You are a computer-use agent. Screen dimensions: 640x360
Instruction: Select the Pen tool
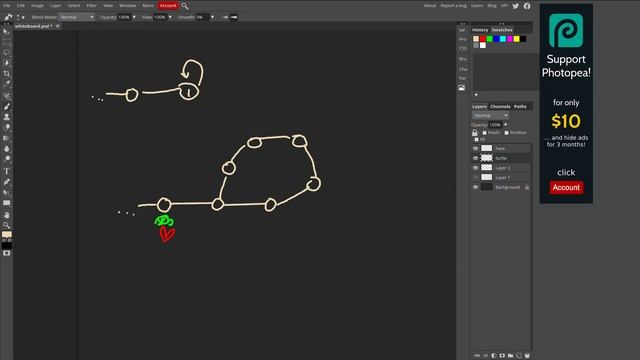pos(7,182)
